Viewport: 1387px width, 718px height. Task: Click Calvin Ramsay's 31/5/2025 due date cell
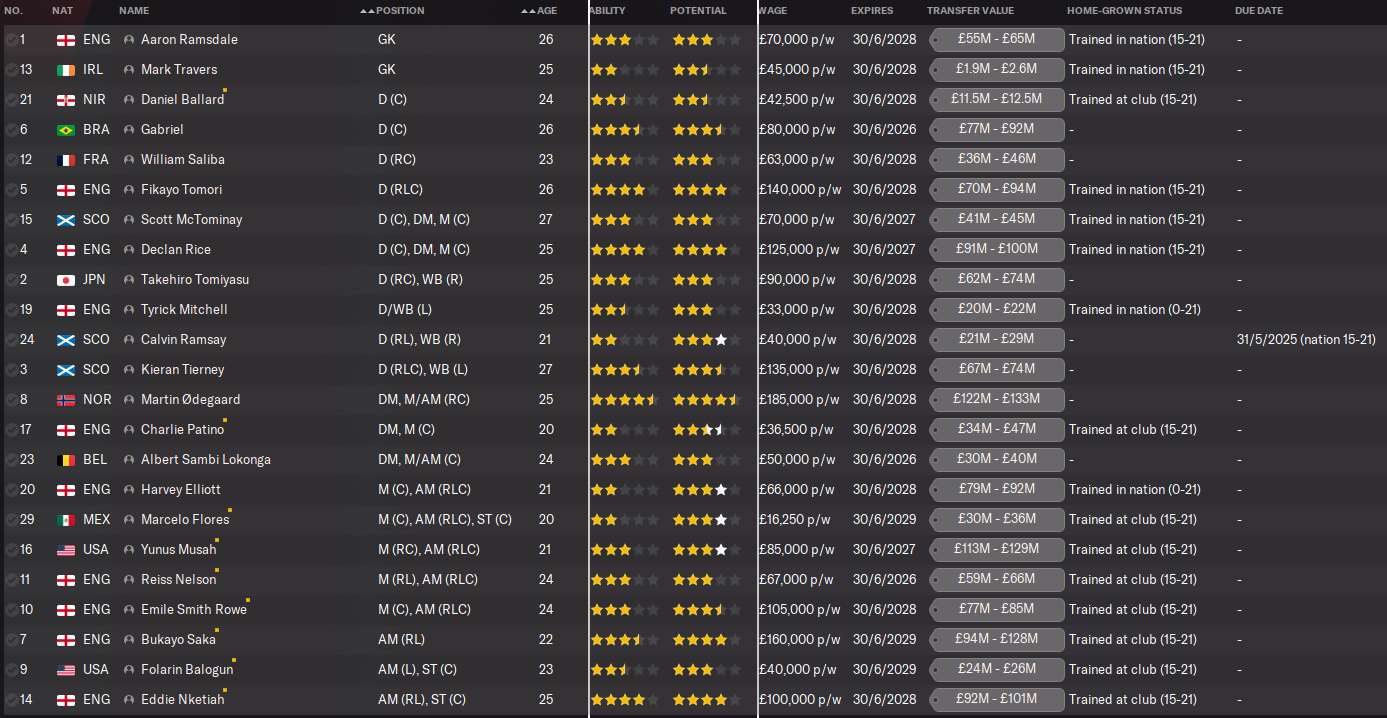coord(1305,340)
